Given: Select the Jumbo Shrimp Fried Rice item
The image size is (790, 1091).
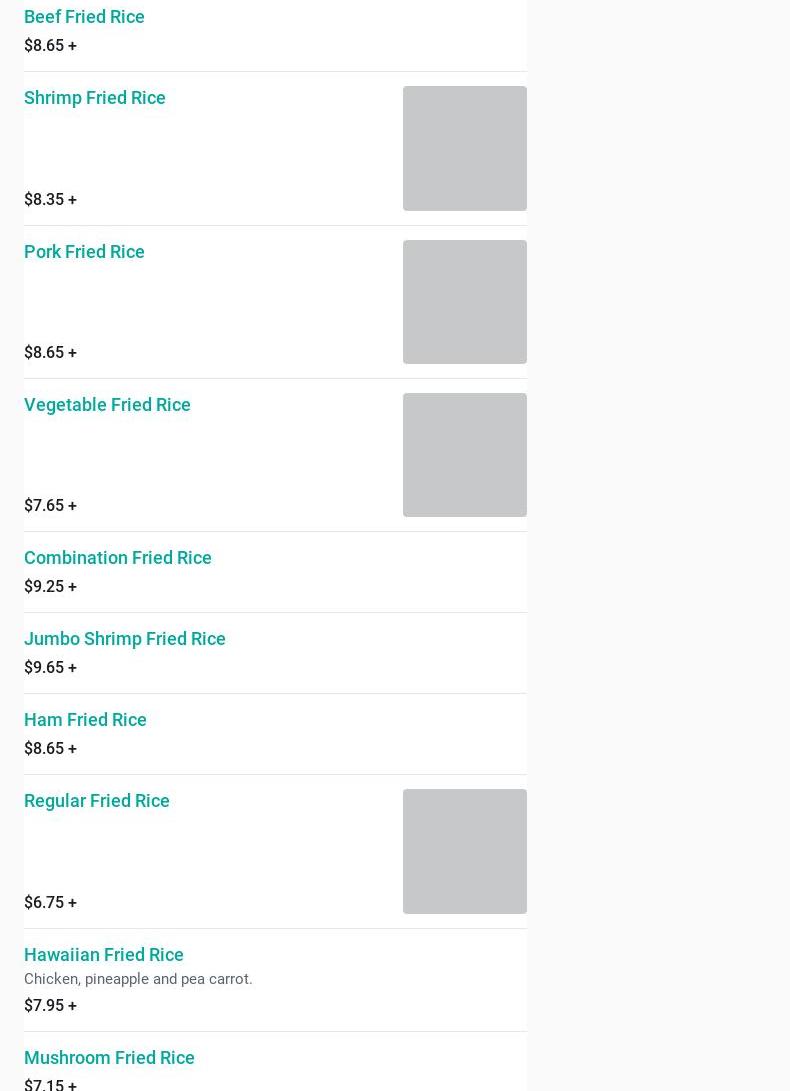Looking at the screenshot, I should (x=125, y=639).
